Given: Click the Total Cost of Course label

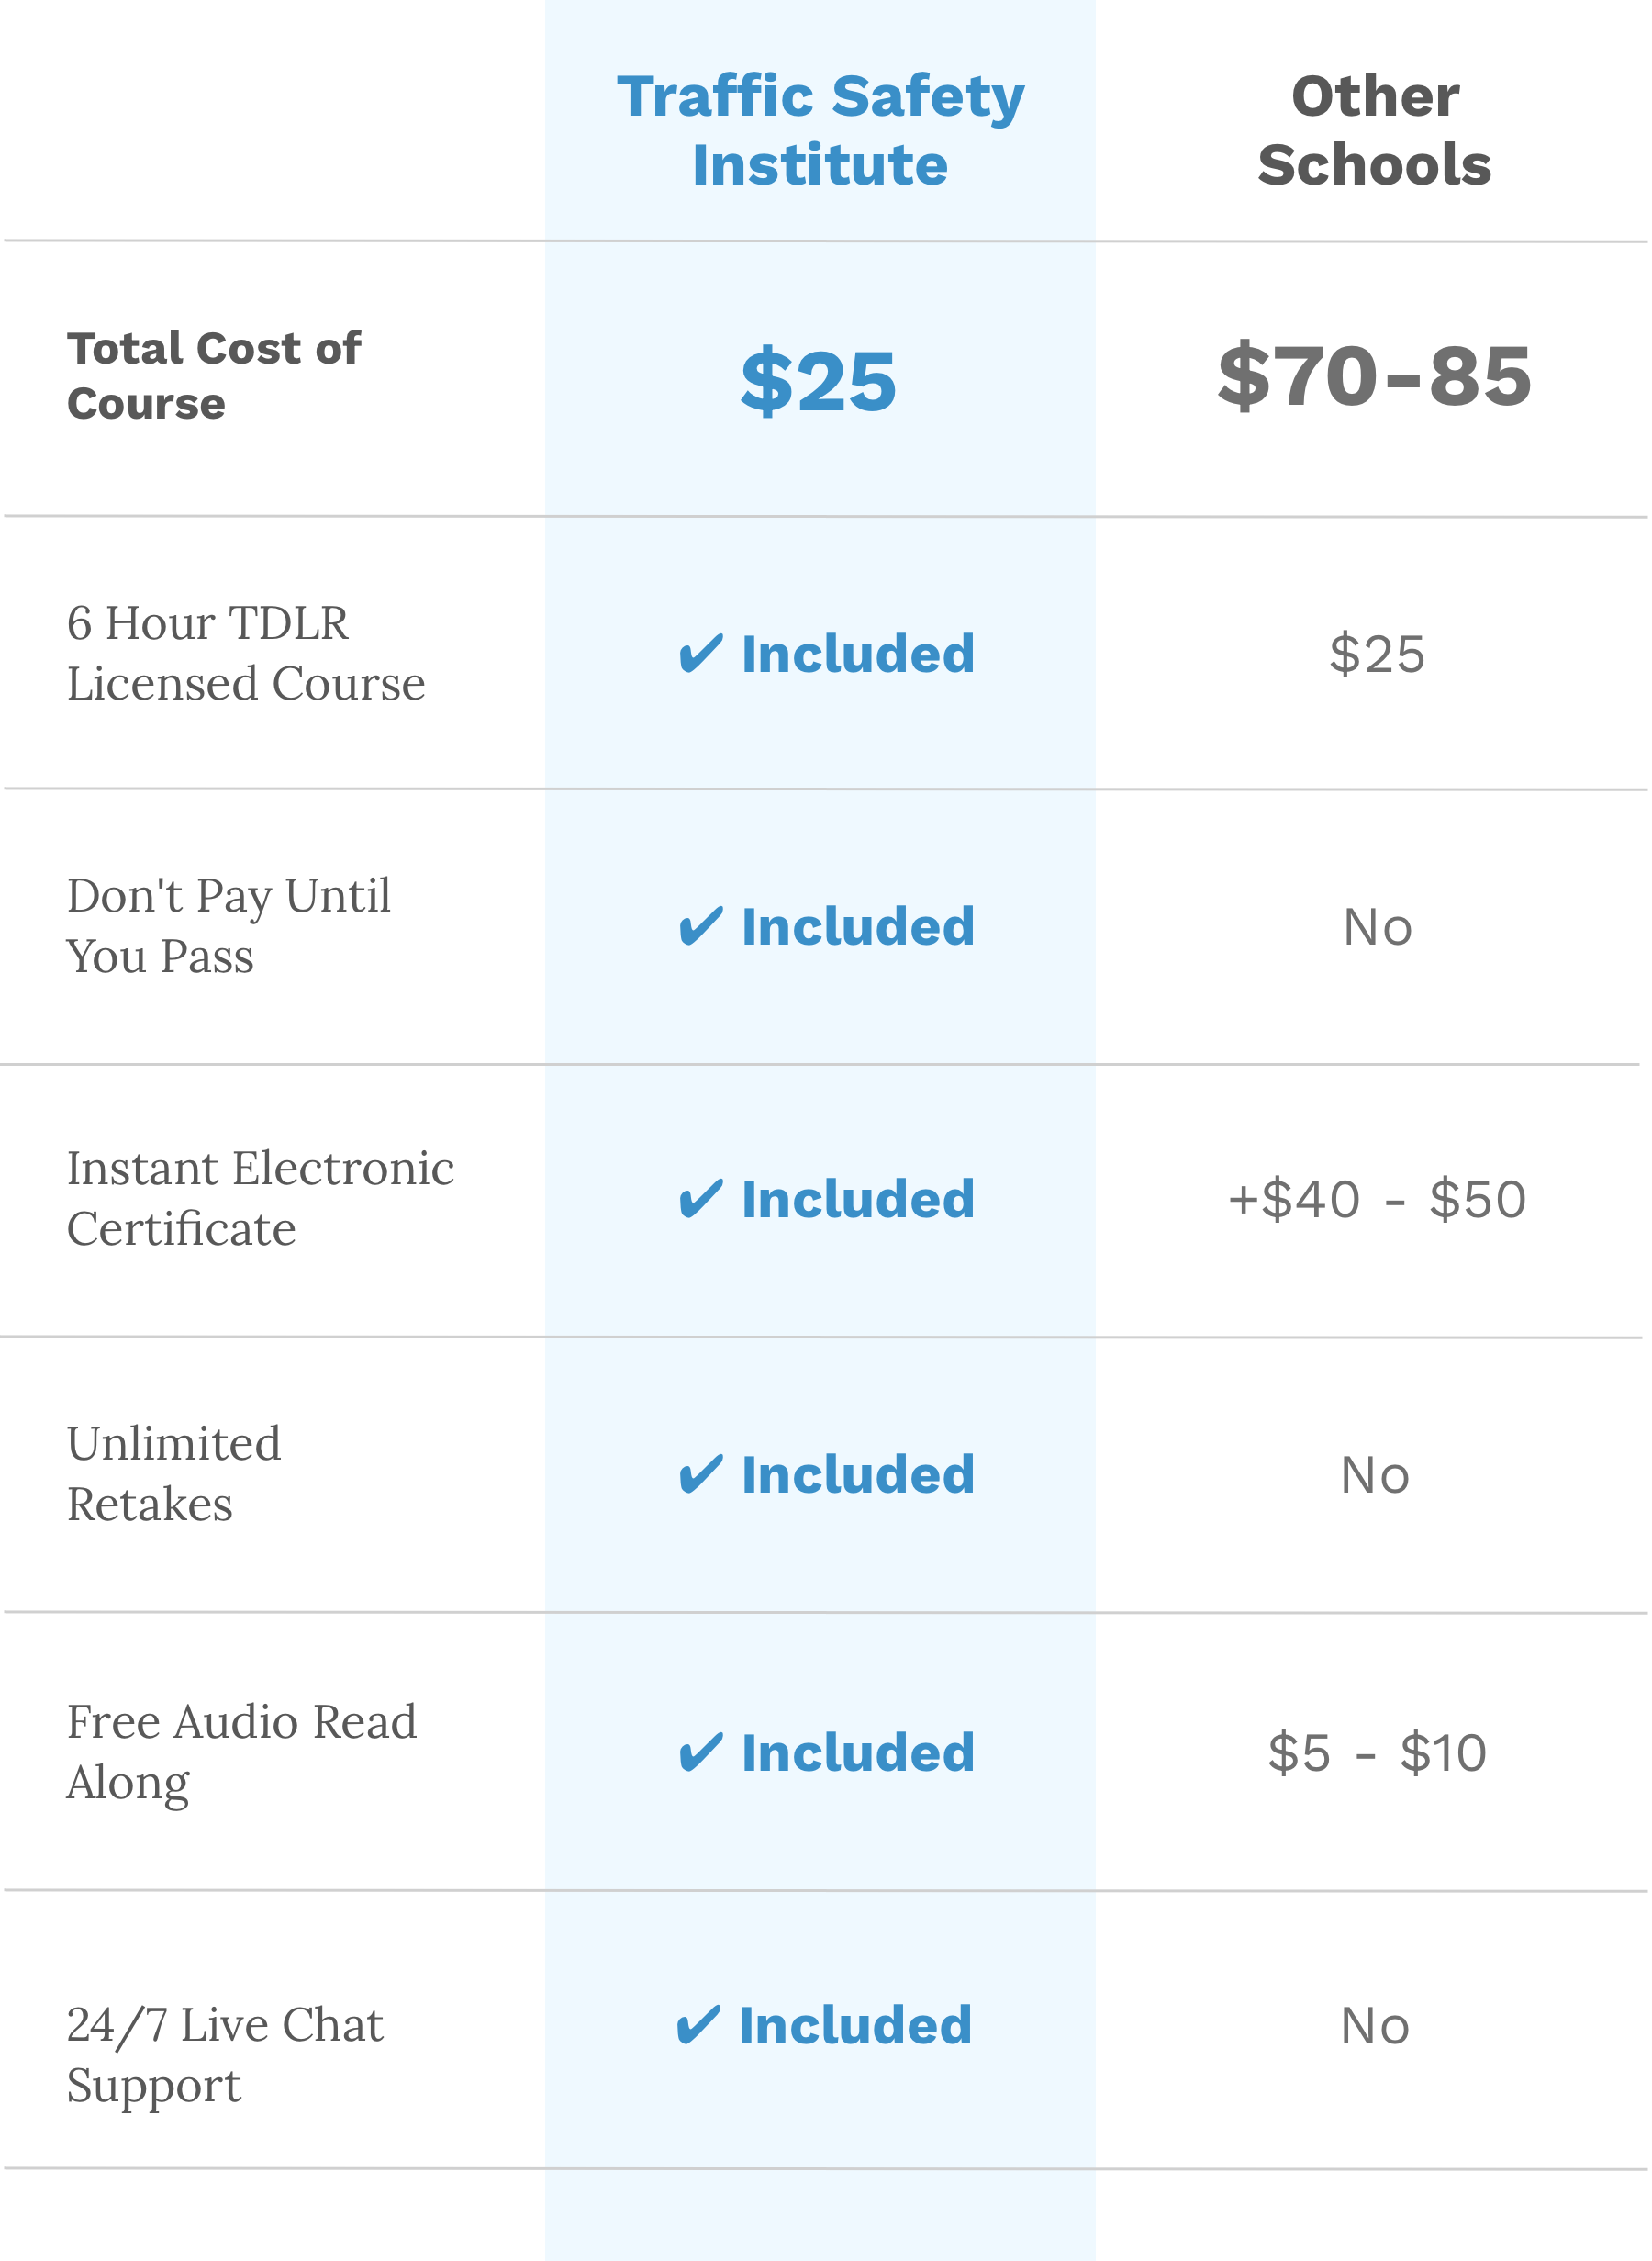Looking at the screenshot, I should (x=214, y=376).
